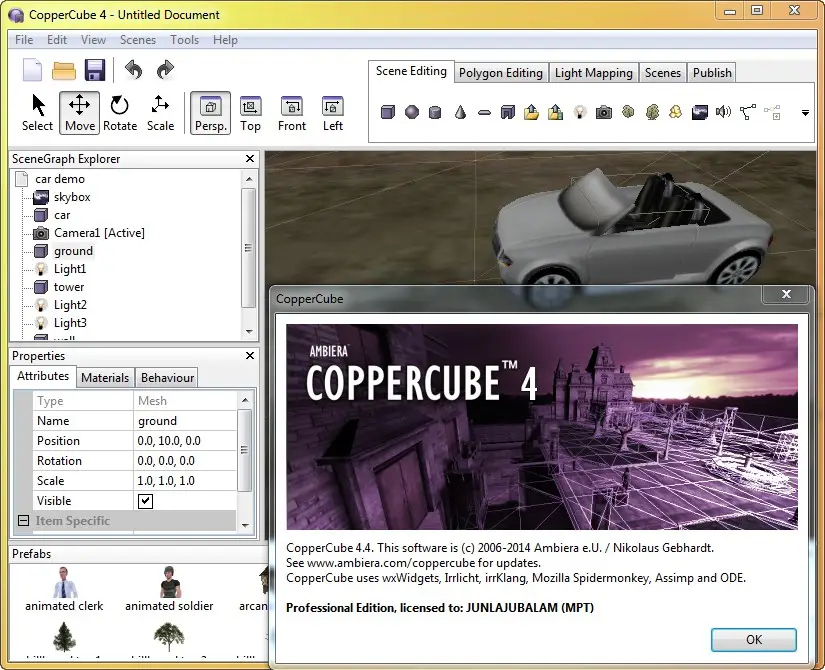Screen dimensions: 825x670
Task: Switch viewport to Persp. view
Action: (210, 113)
